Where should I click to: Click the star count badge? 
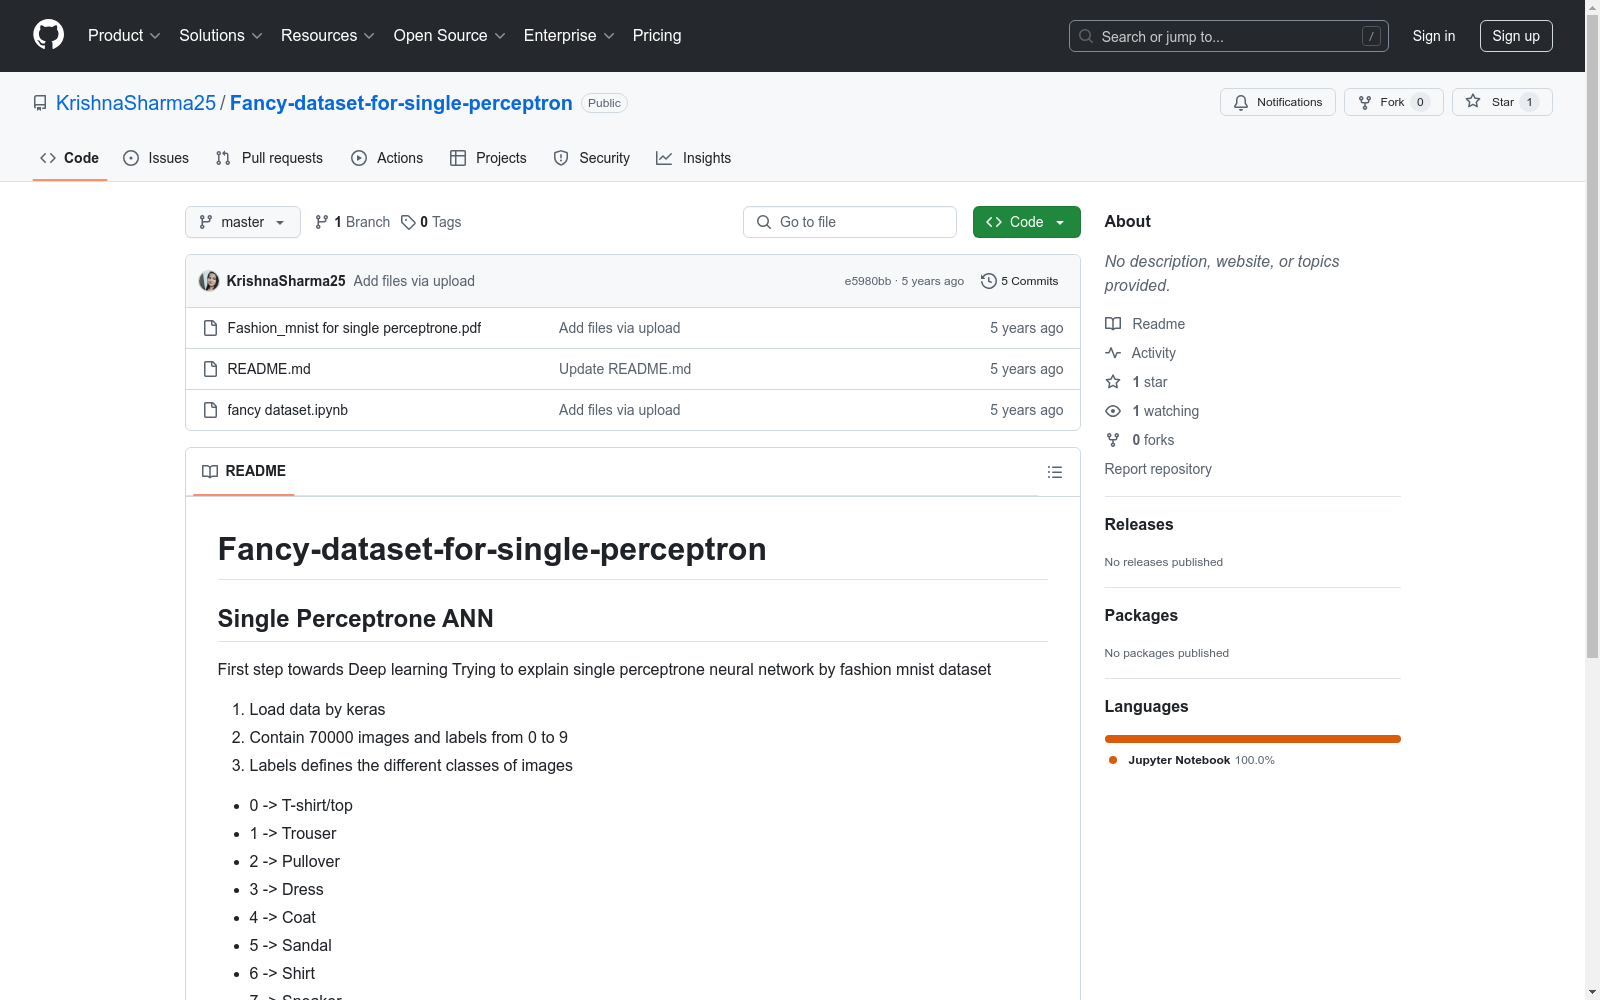tap(1529, 102)
